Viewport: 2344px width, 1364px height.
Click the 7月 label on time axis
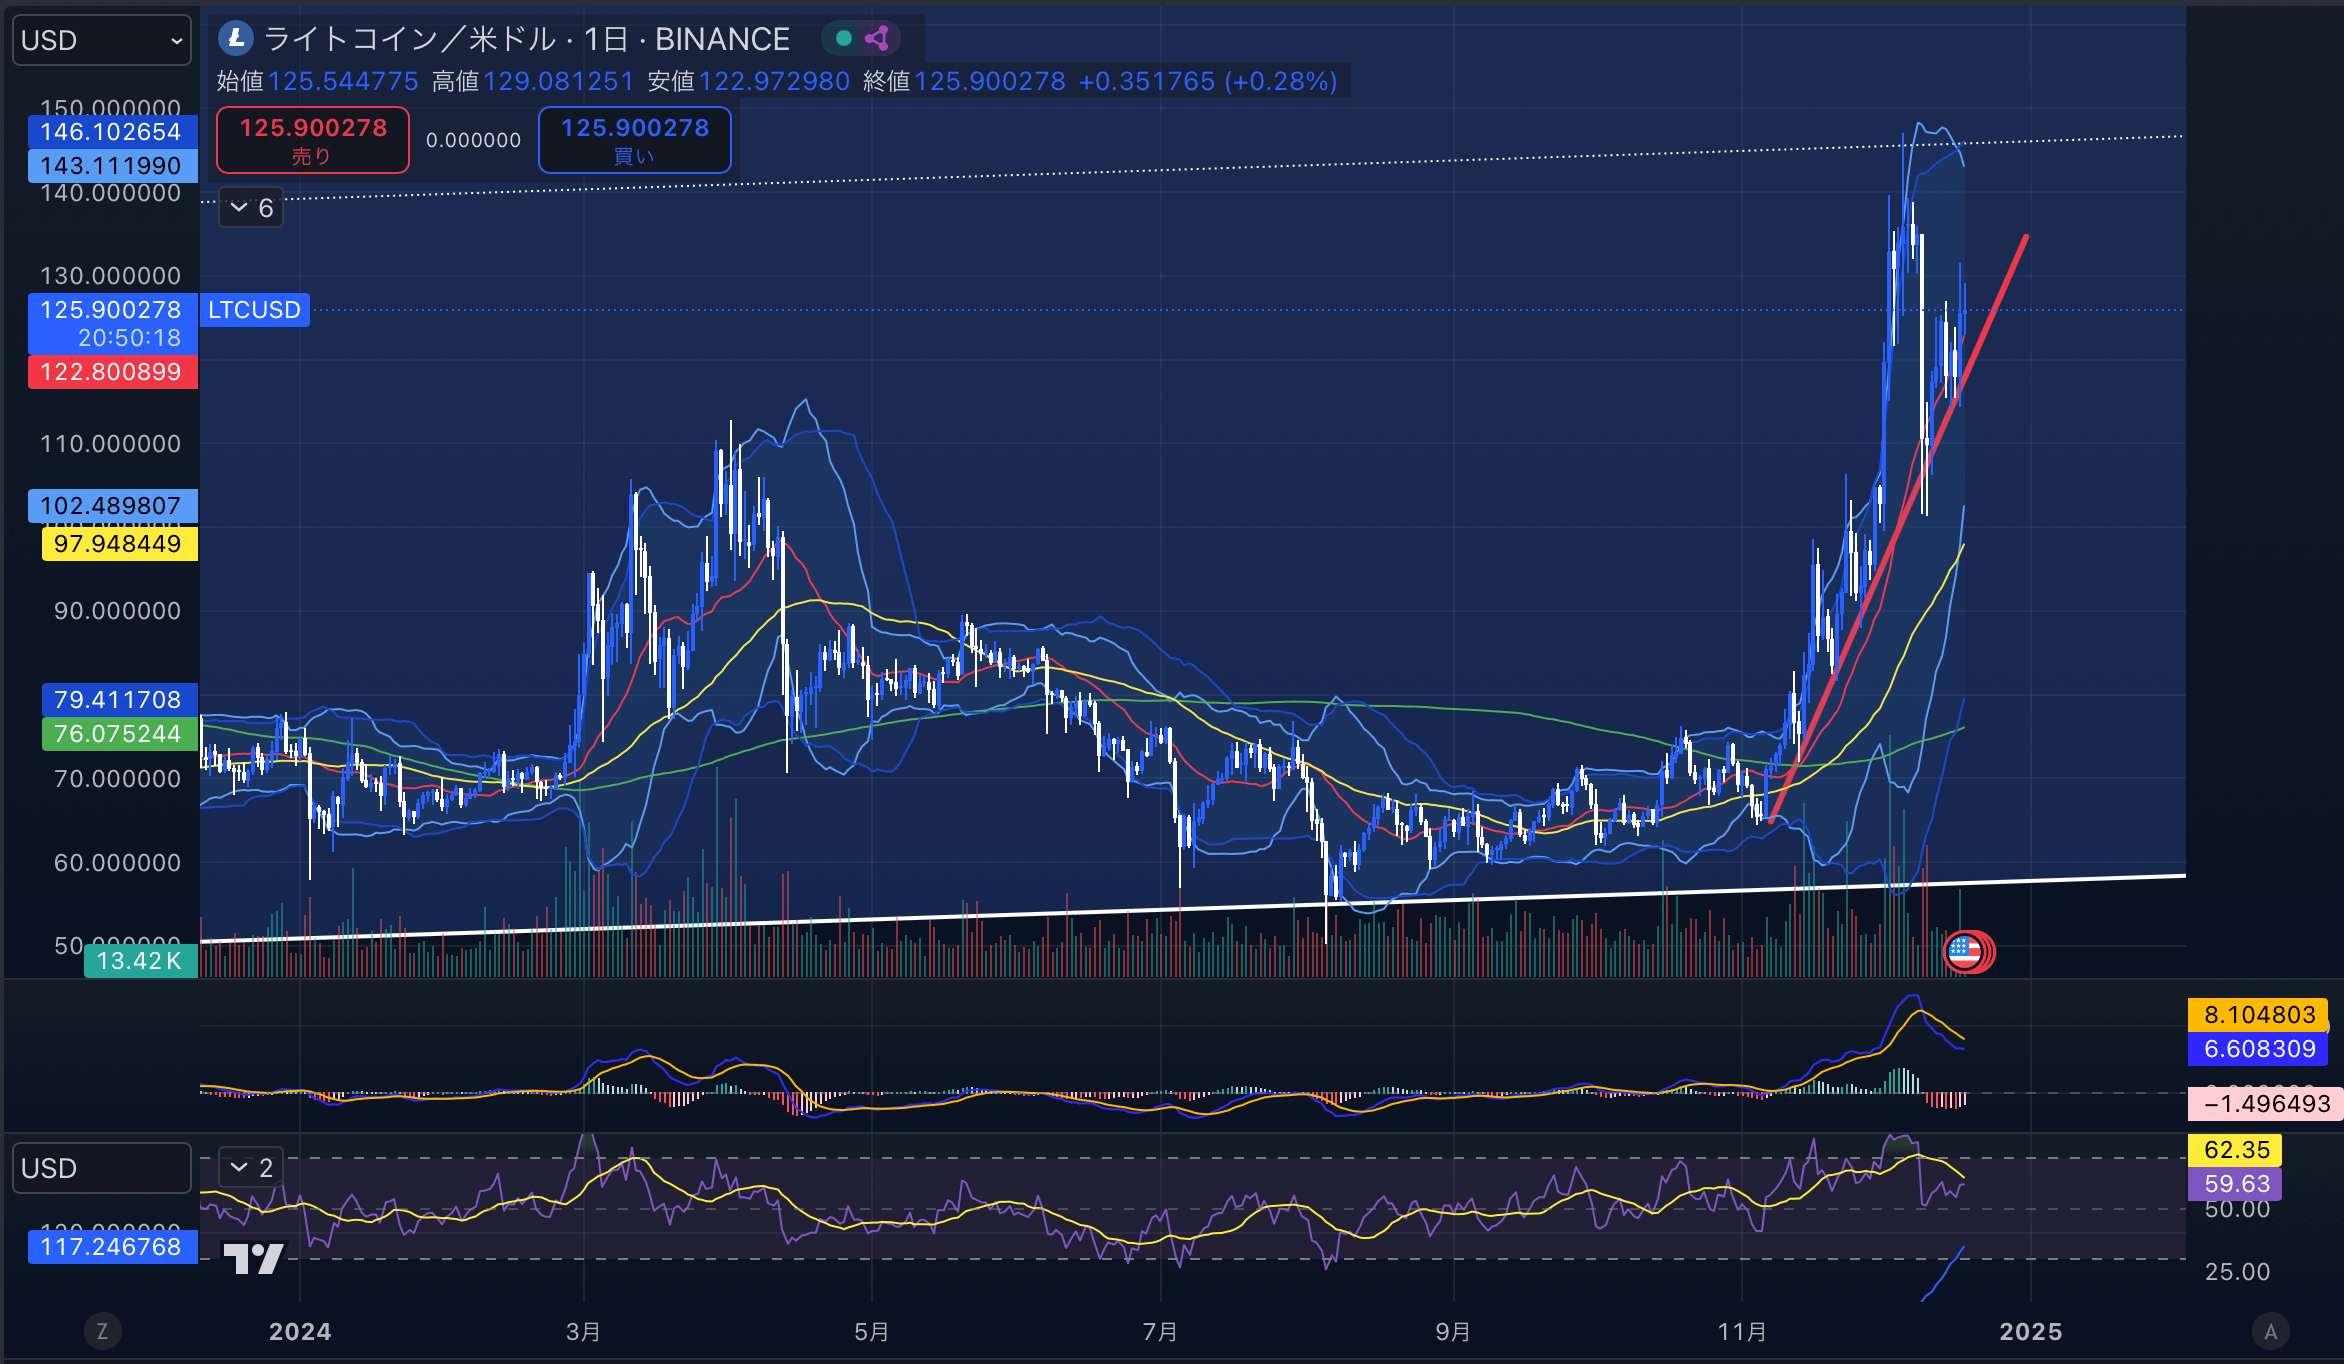(1160, 1331)
